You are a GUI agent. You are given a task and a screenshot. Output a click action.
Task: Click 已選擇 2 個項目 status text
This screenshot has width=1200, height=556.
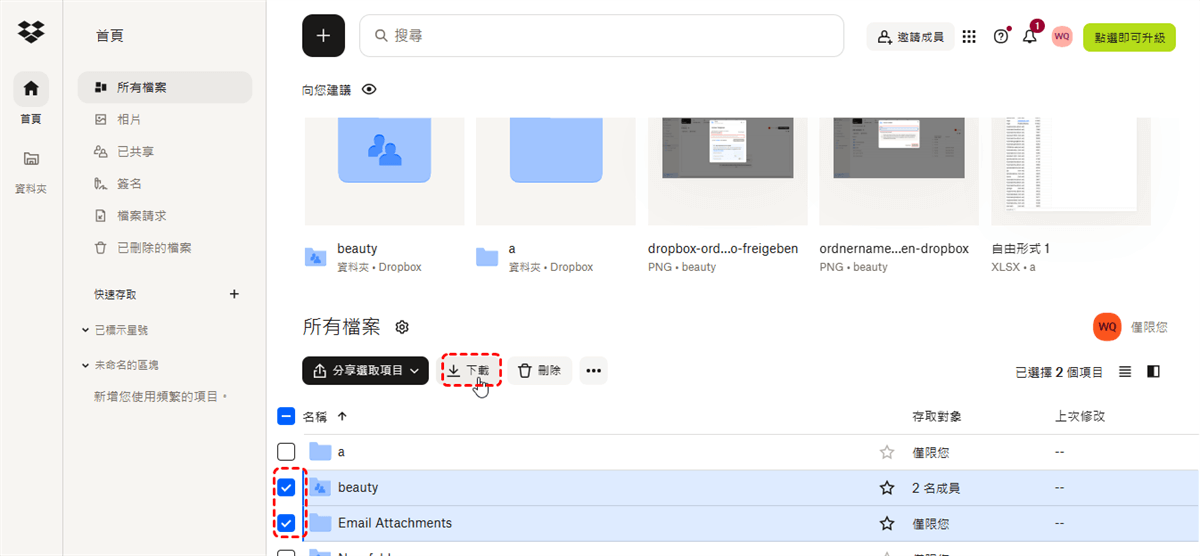(x=1059, y=372)
